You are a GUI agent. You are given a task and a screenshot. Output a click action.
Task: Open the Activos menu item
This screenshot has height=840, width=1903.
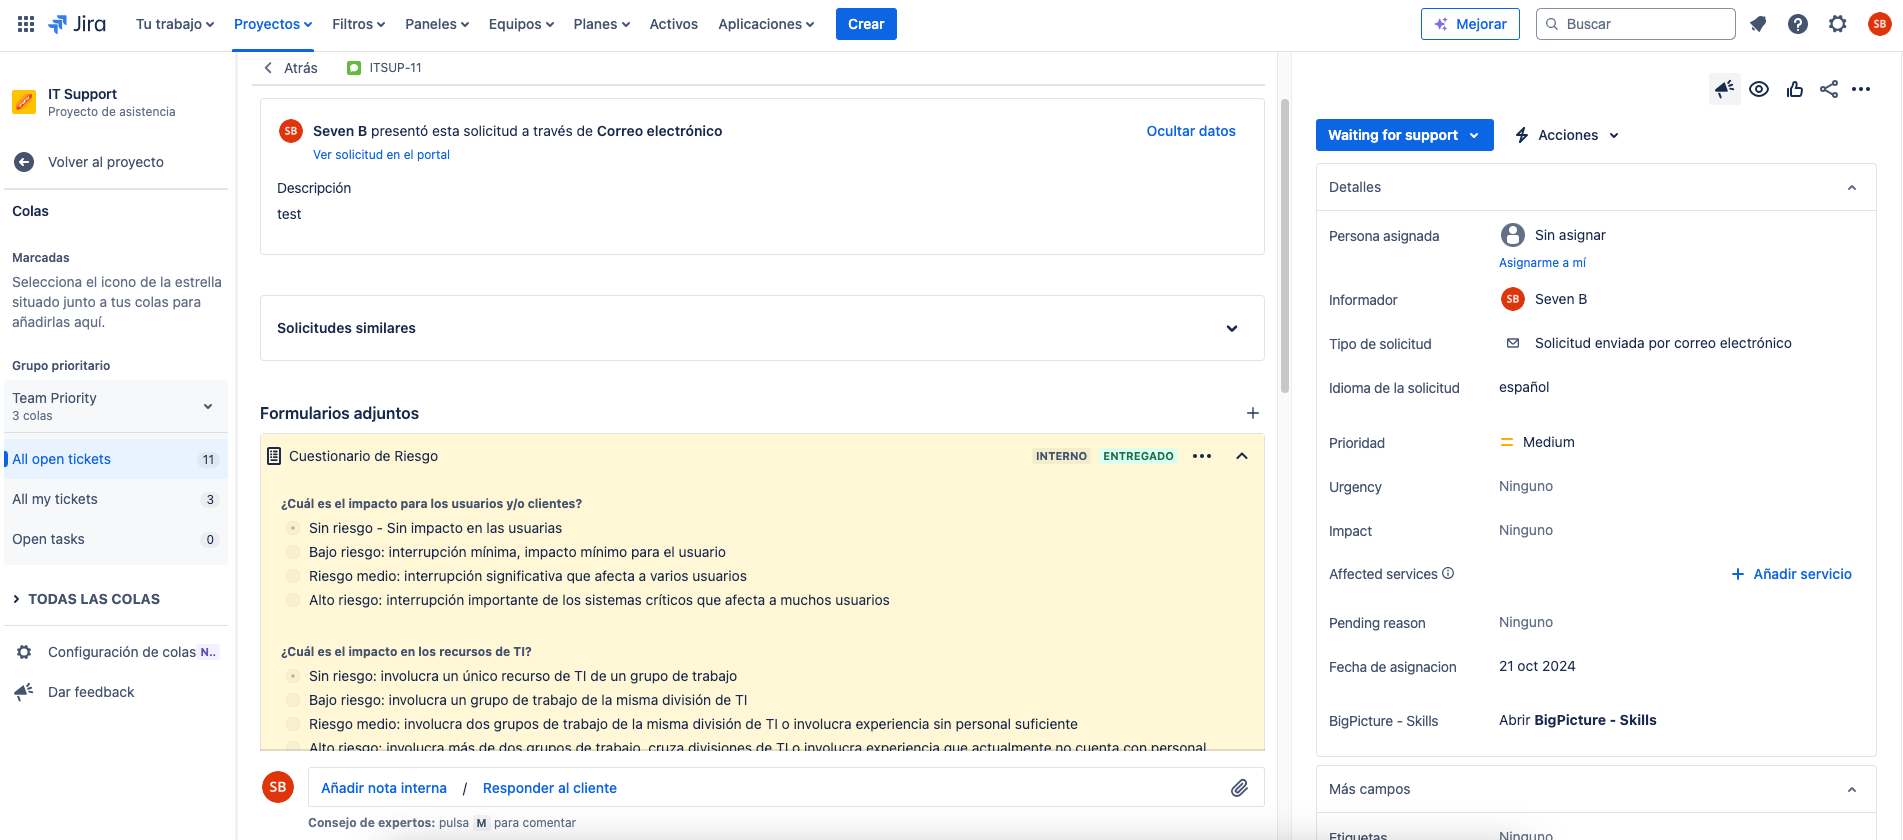click(673, 24)
